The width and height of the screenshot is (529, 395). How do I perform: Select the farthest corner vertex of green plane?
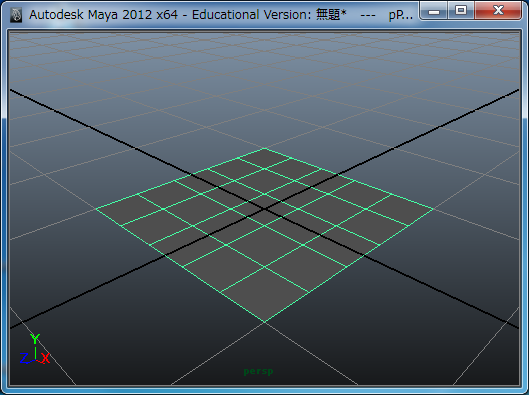coord(264,148)
